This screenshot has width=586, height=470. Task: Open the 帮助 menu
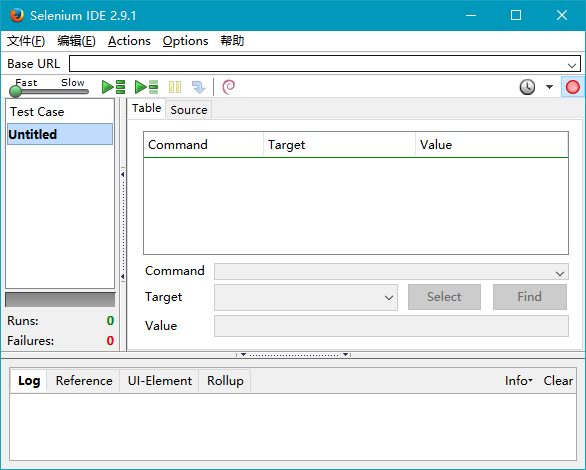pos(232,41)
